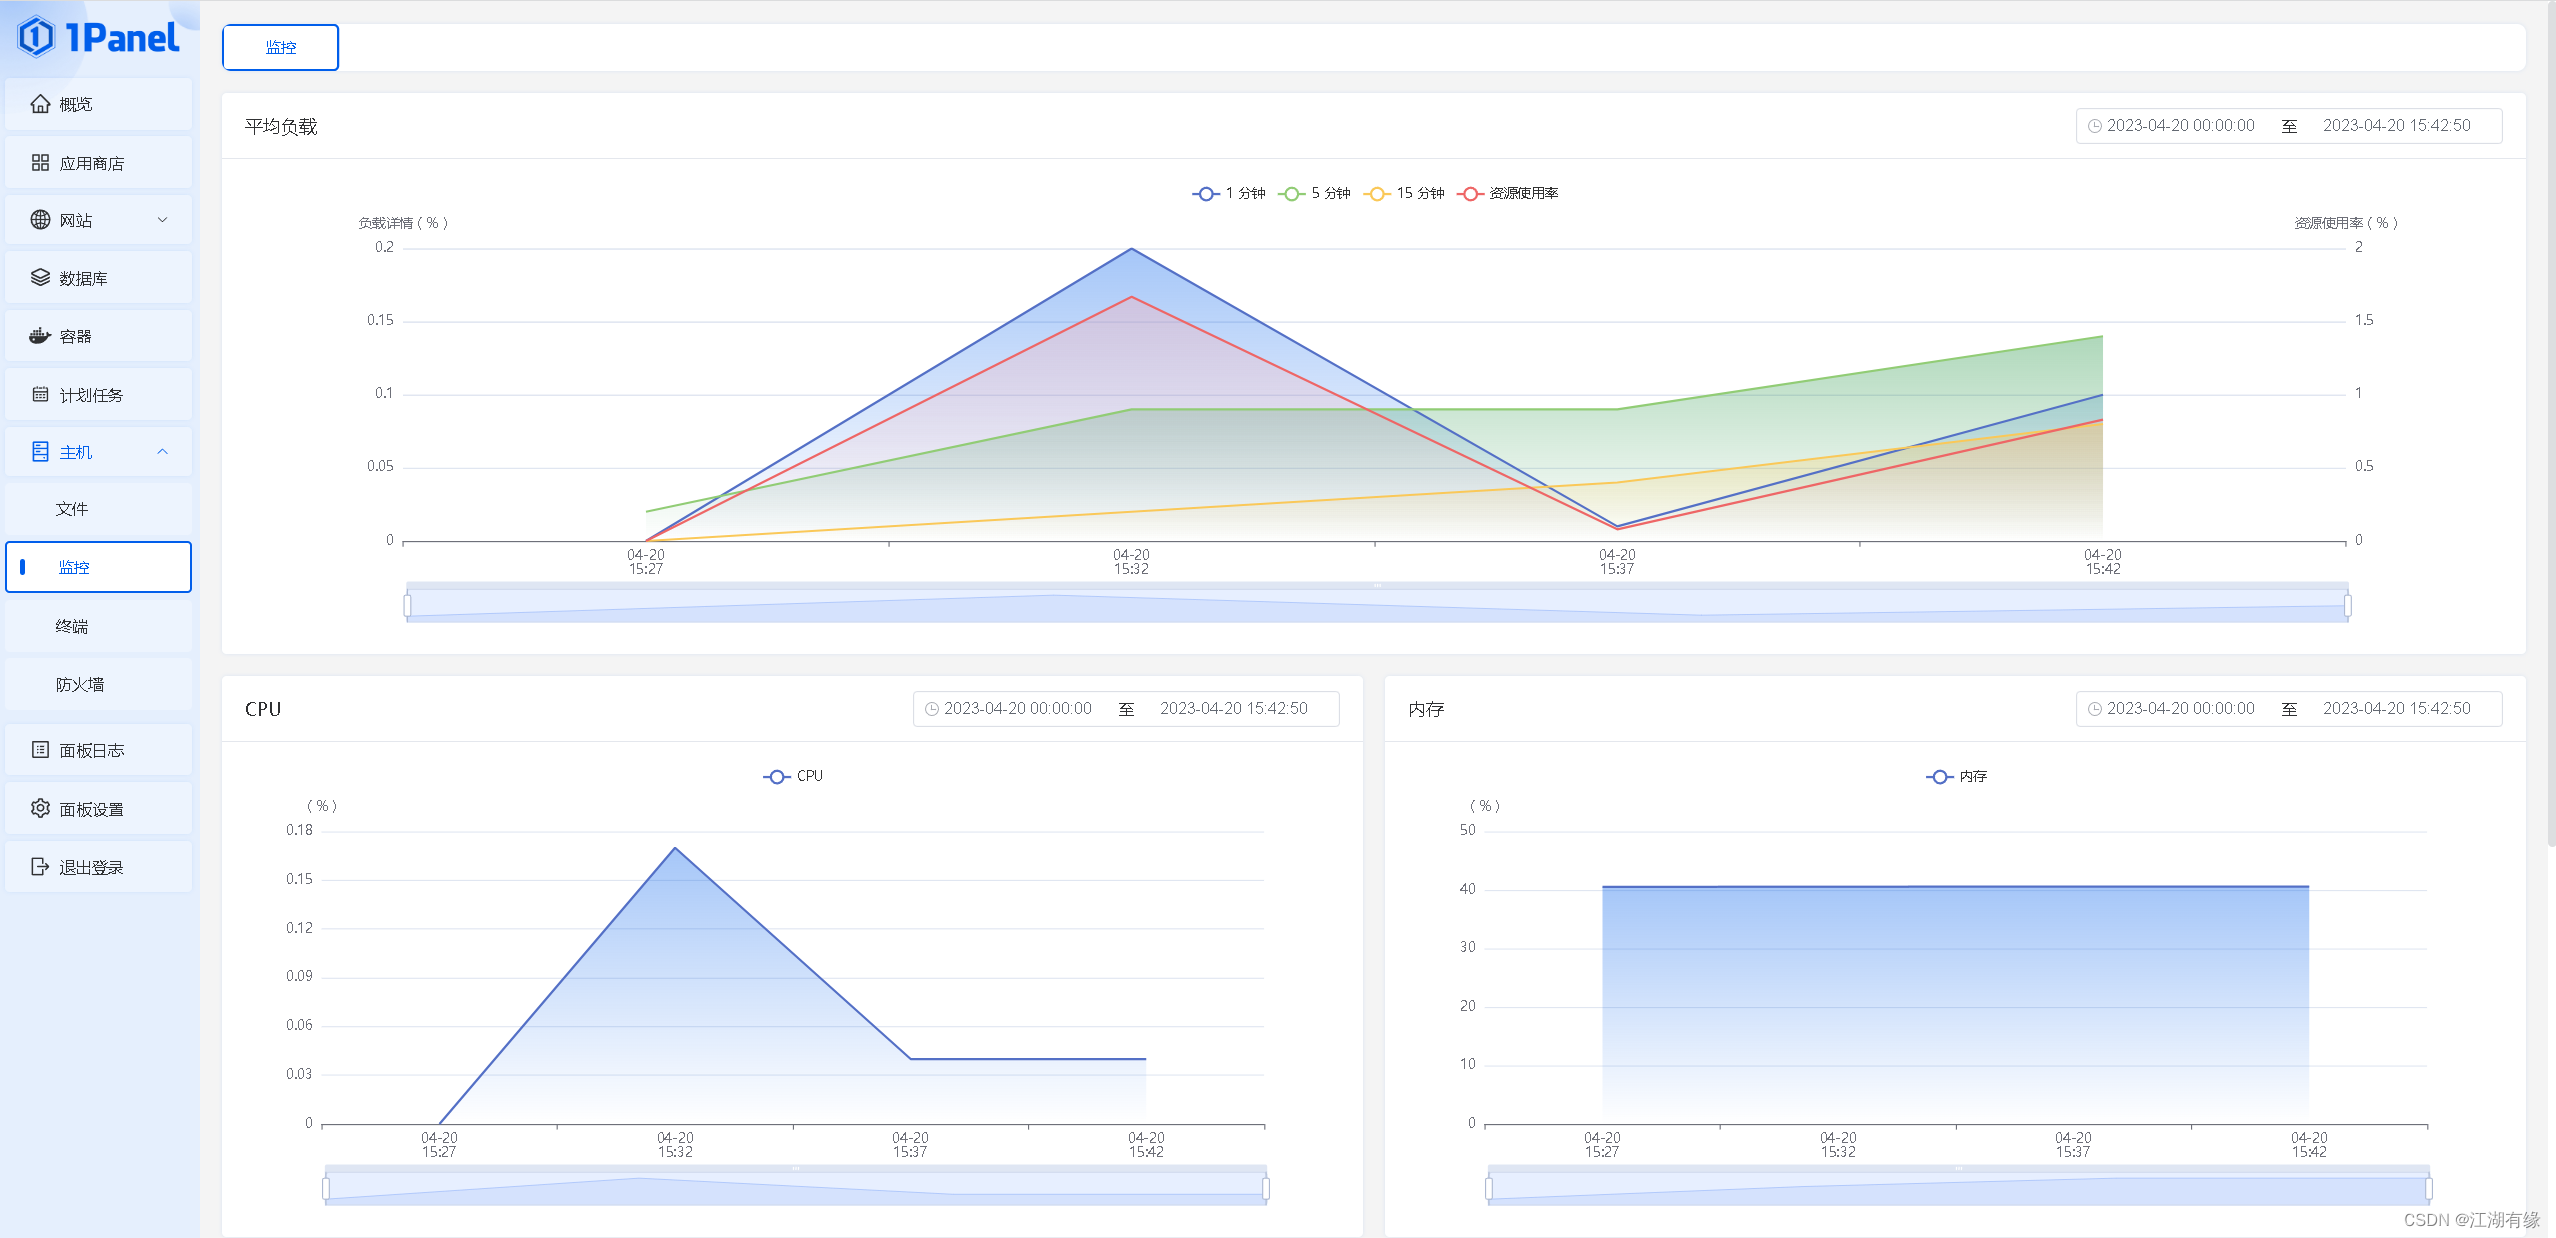Open the 面板设置 menu item

pos(98,809)
